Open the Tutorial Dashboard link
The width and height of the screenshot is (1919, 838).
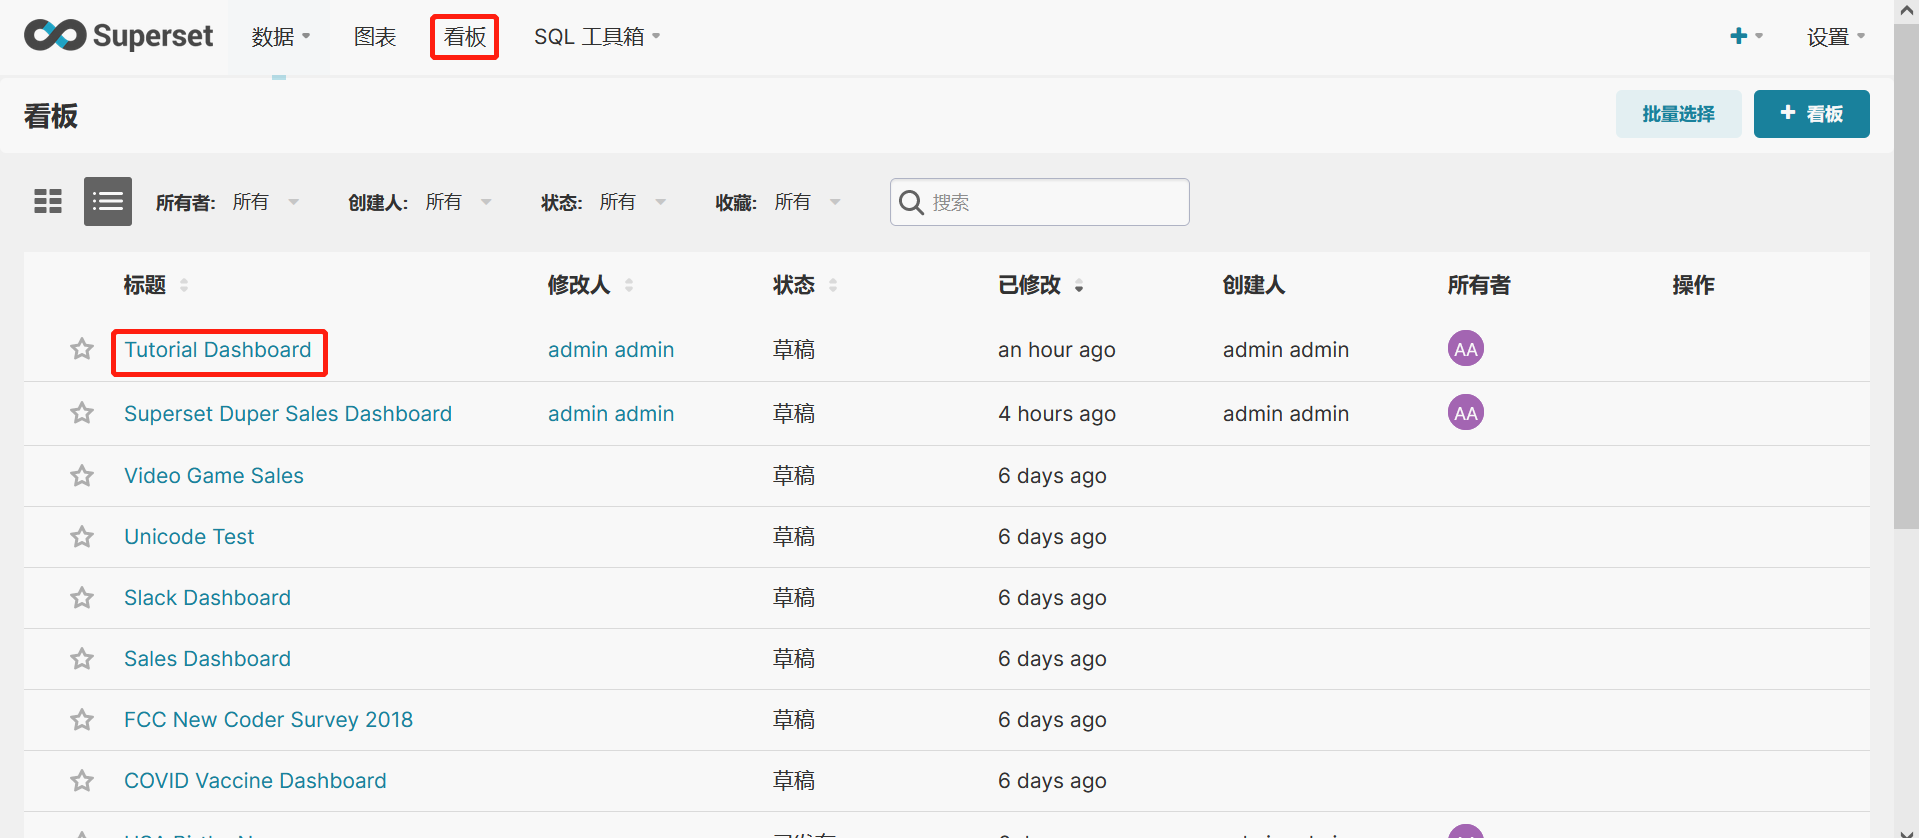tap(218, 350)
